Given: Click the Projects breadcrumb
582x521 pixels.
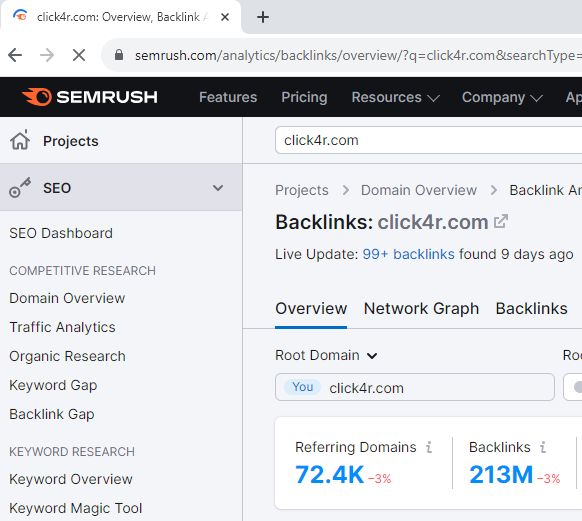Looking at the screenshot, I should pyautogui.click(x=302, y=190).
